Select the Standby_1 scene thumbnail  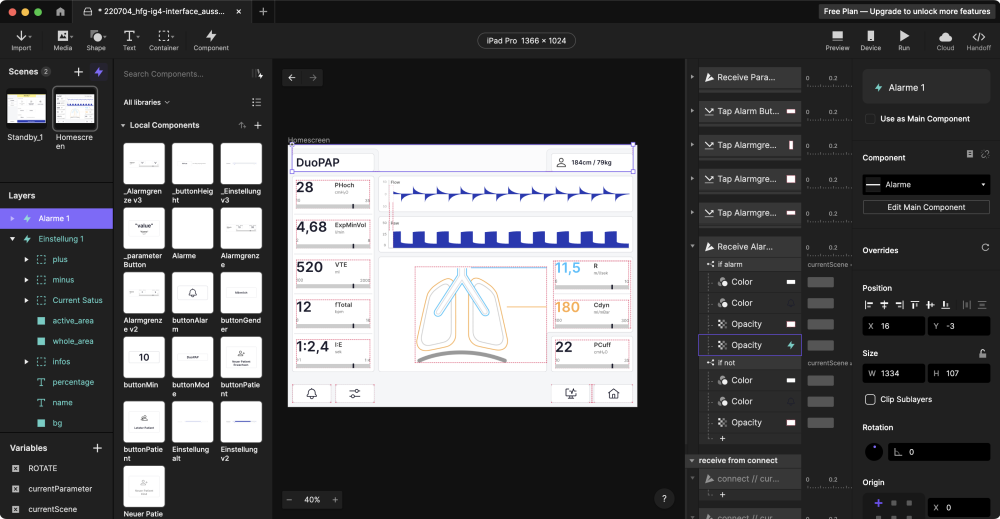(x=26, y=108)
